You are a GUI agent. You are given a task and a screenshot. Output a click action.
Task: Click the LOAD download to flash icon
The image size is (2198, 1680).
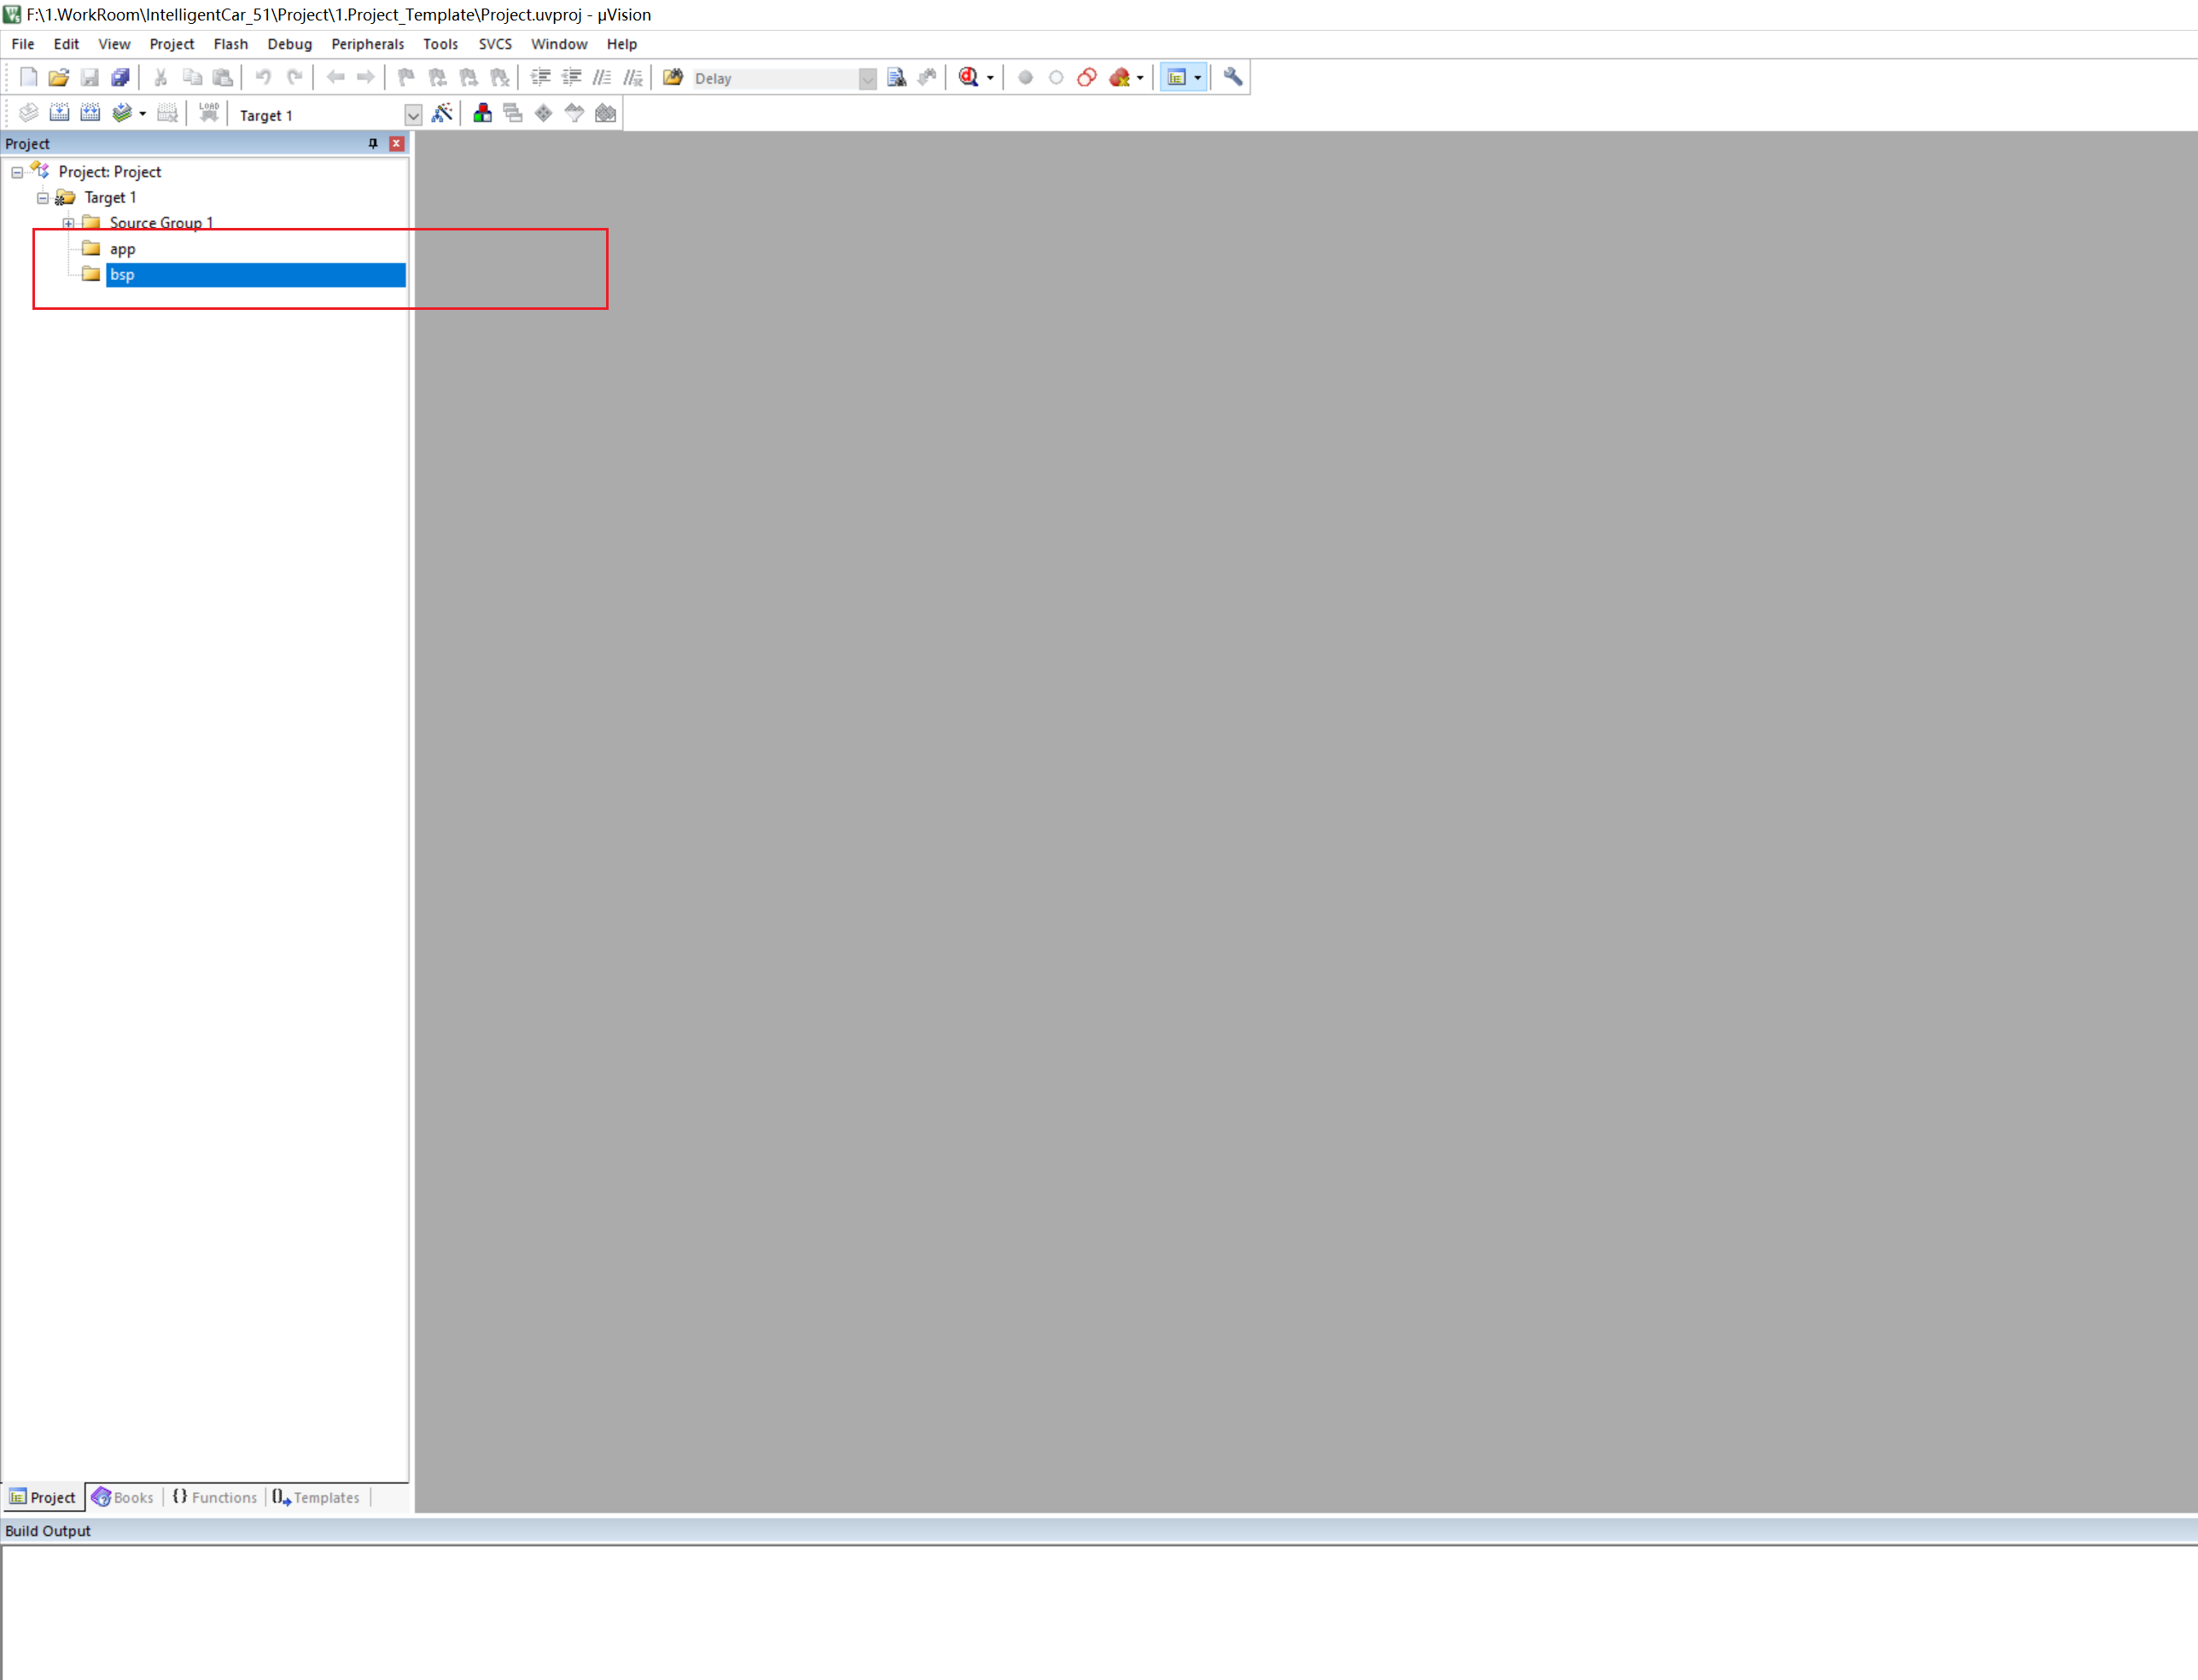pos(208,113)
